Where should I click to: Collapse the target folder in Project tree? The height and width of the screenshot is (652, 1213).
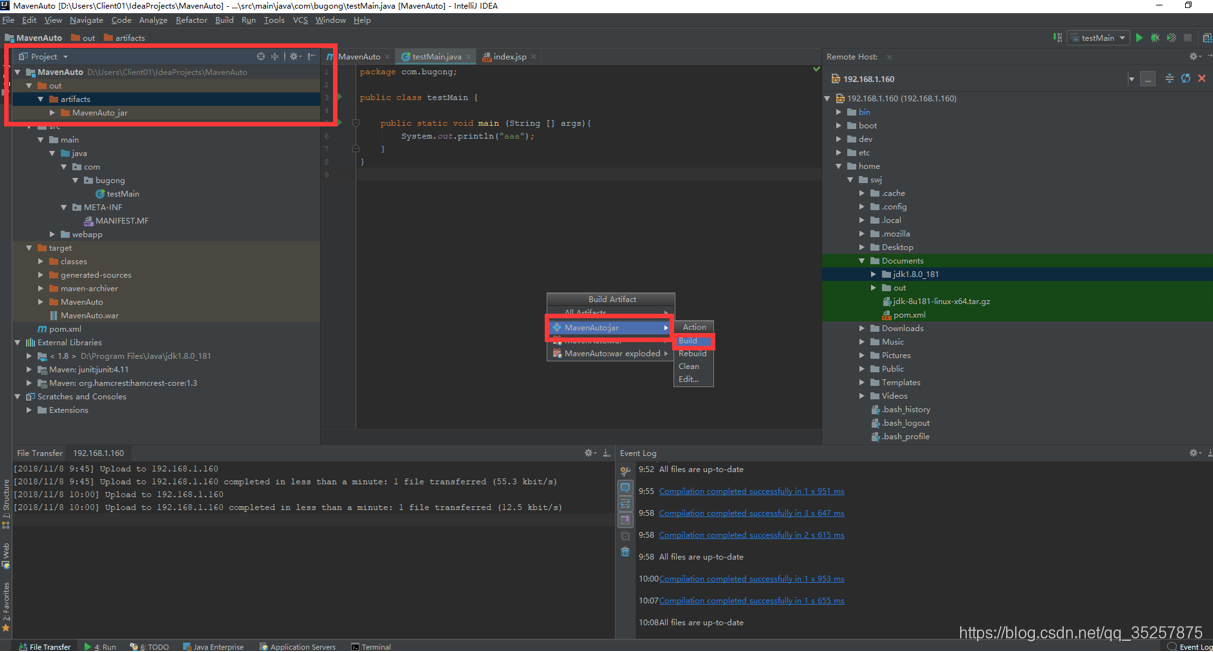[x=29, y=248]
